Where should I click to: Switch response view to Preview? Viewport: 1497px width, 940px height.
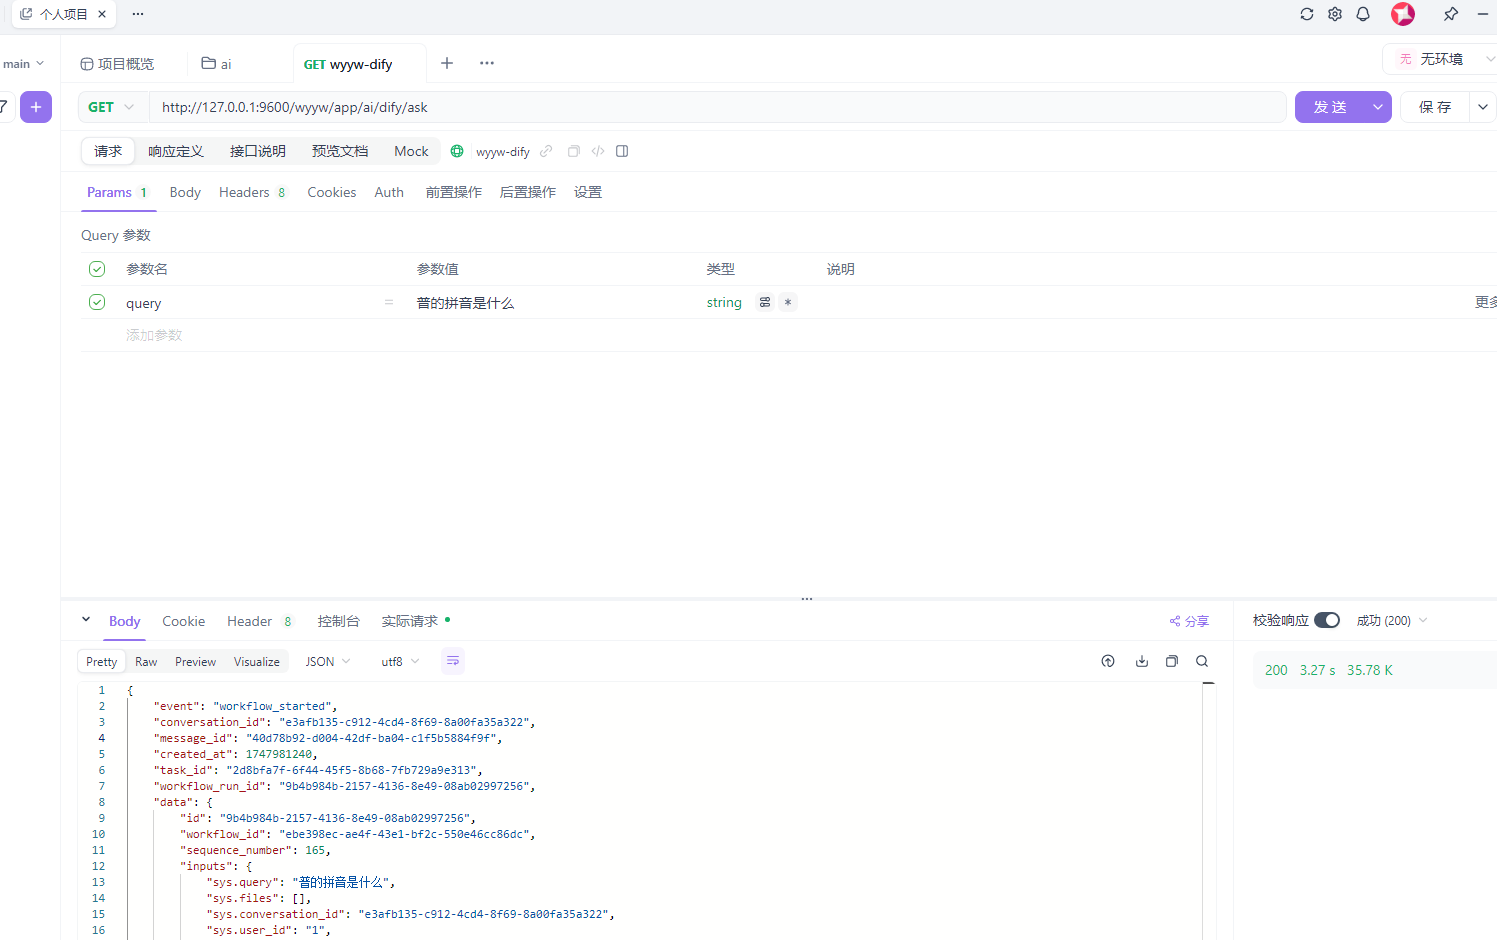click(x=195, y=662)
